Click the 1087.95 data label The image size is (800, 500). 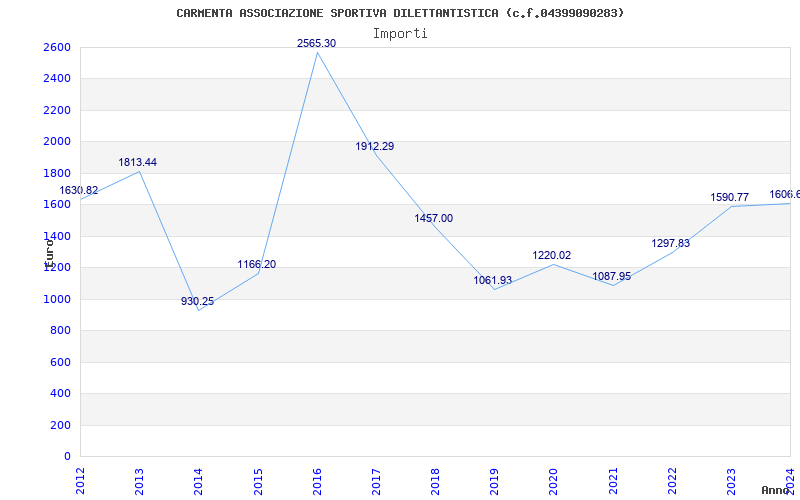[x=612, y=277]
